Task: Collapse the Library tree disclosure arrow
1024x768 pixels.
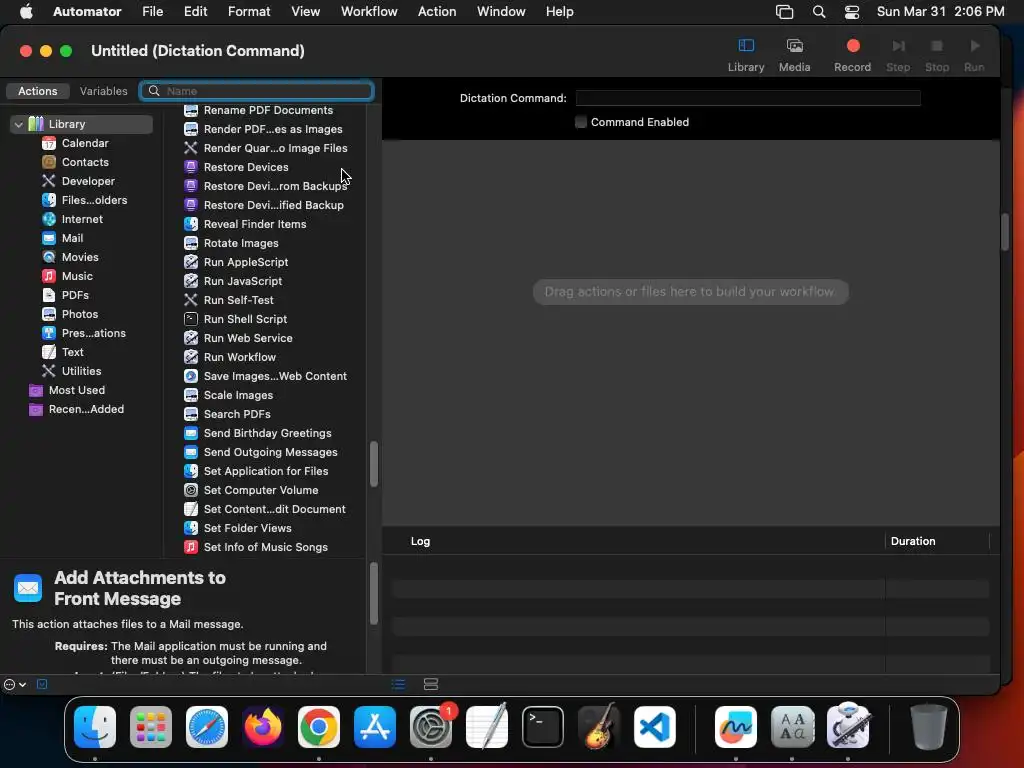Action: (18, 124)
